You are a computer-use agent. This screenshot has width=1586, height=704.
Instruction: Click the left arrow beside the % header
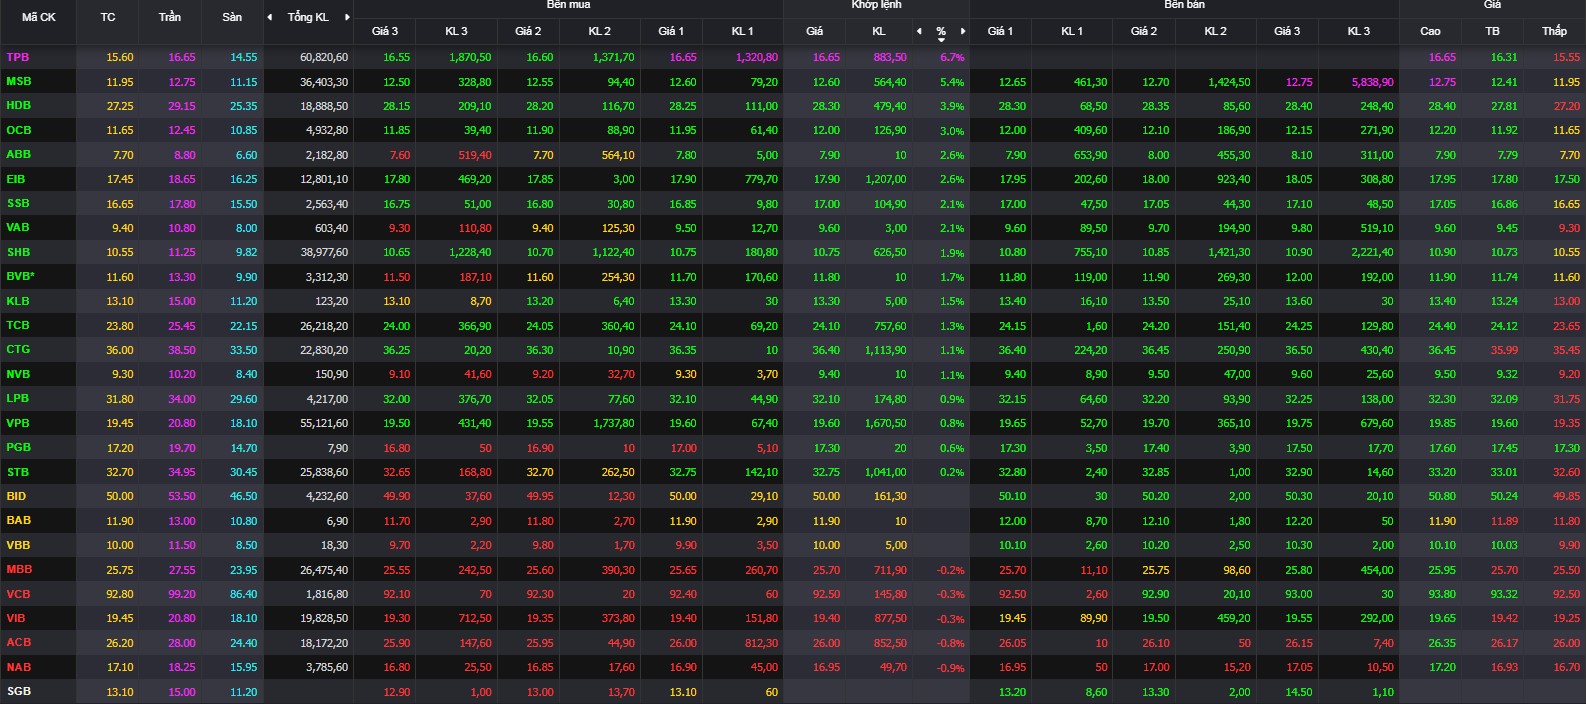tap(920, 31)
